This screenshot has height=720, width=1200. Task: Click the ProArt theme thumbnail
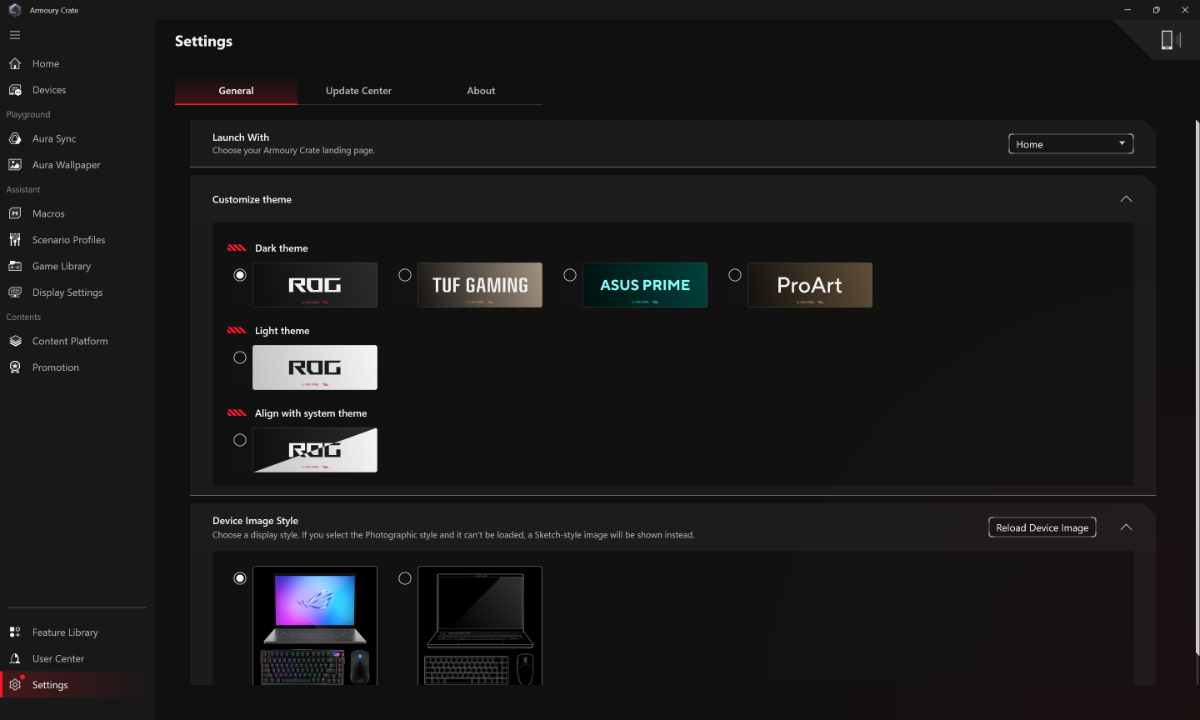810,285
